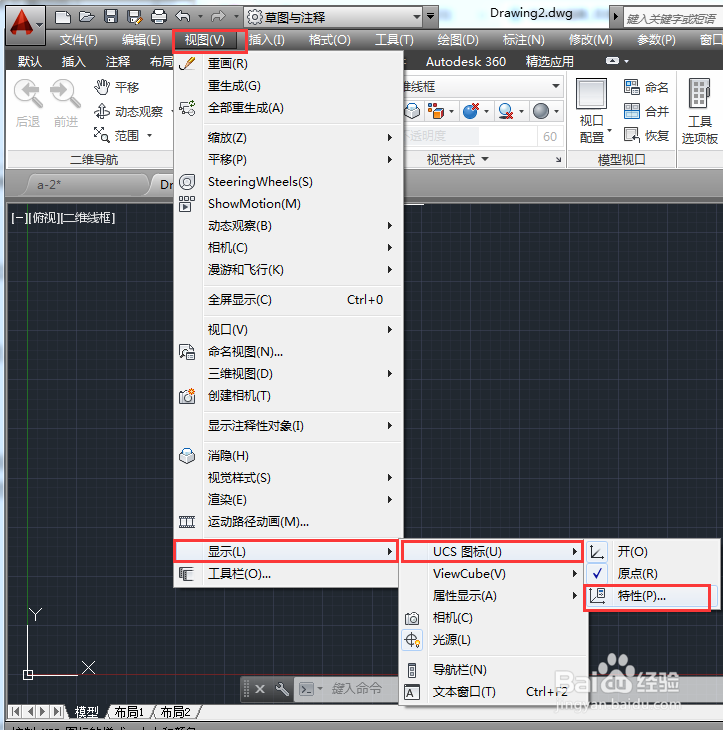Screen dimensions: 723x730
Task: Click the command line input 键入命令
Action: [x=356, y=688]
